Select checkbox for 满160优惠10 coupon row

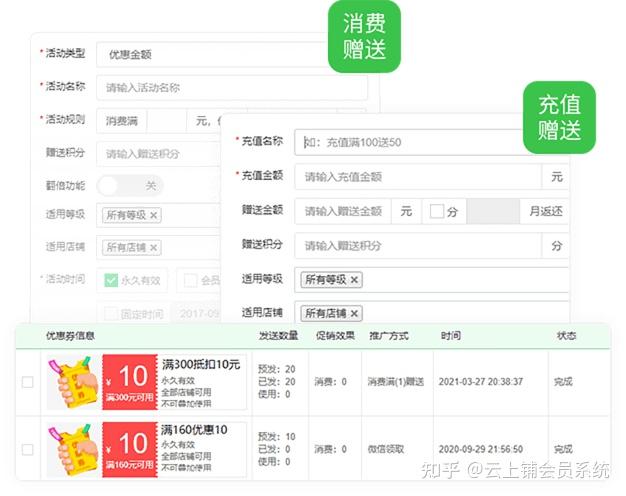click(x=28, y=450)
